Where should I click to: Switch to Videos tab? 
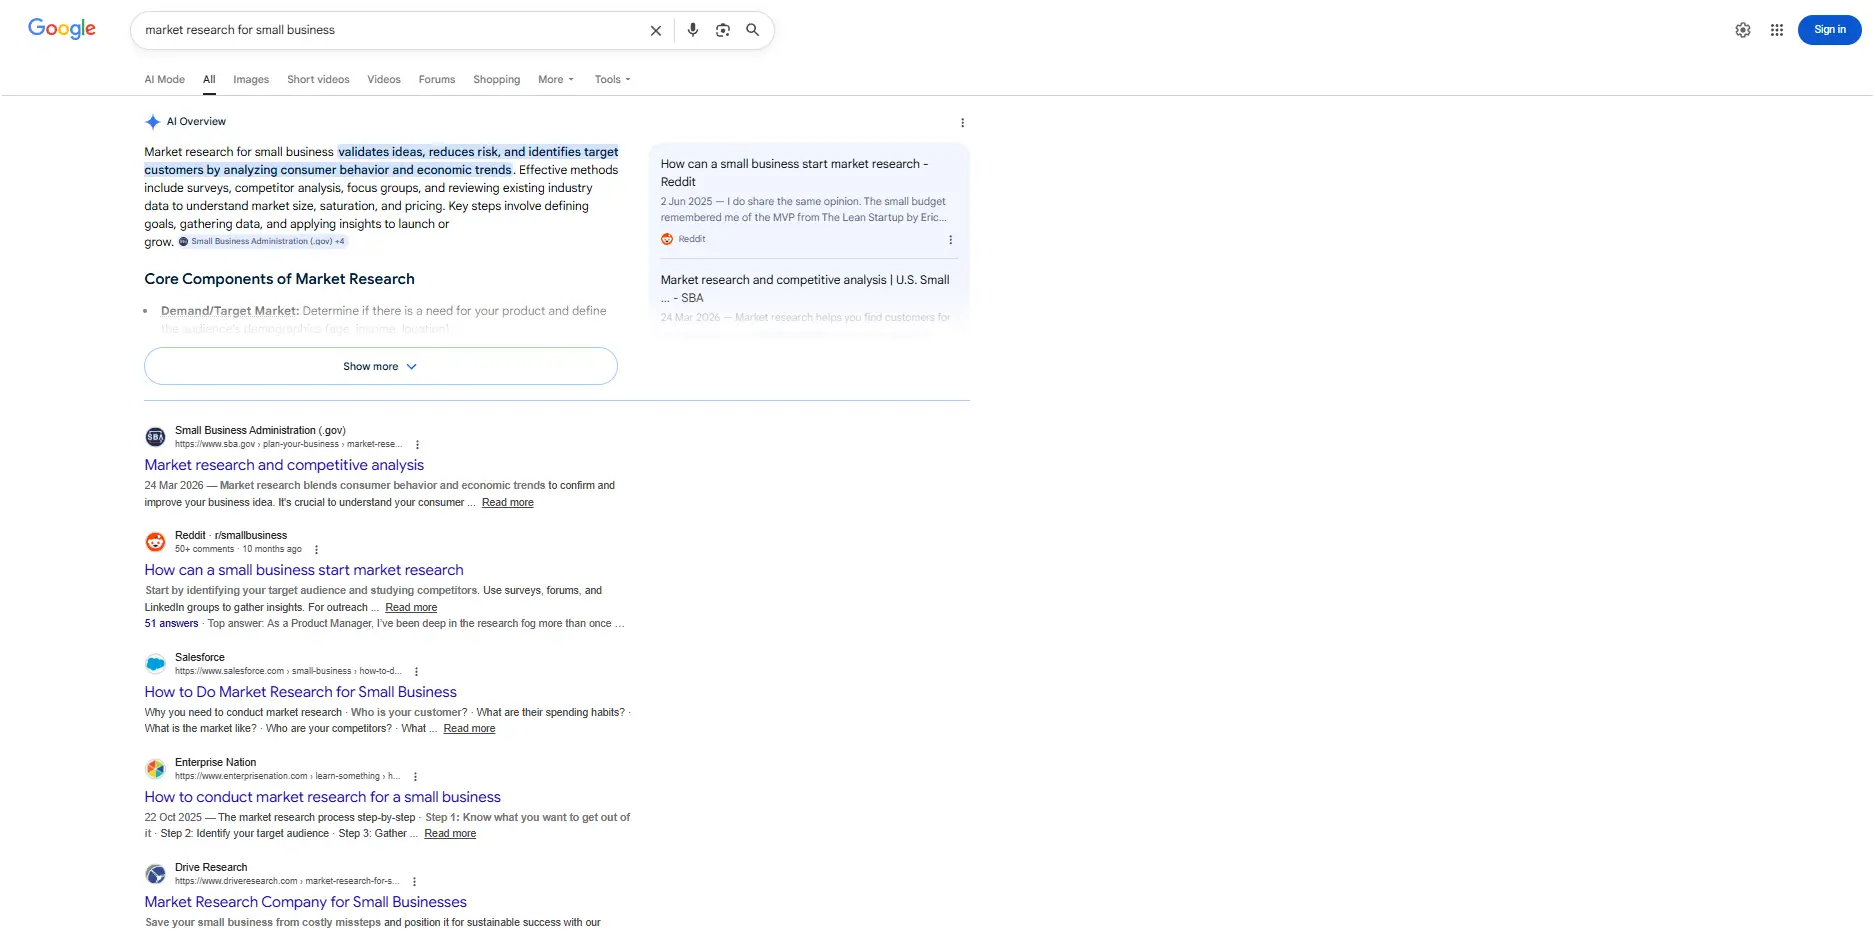pos(384,80)
